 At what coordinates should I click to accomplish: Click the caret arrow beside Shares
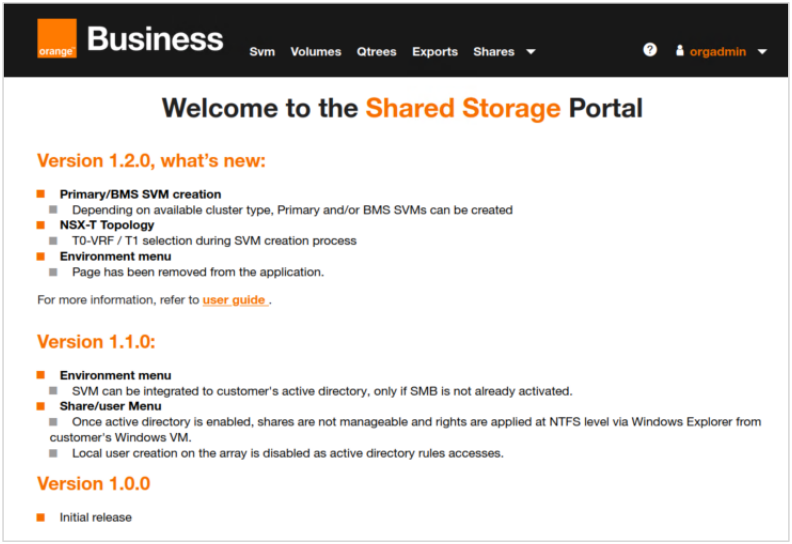pos(531,52)
